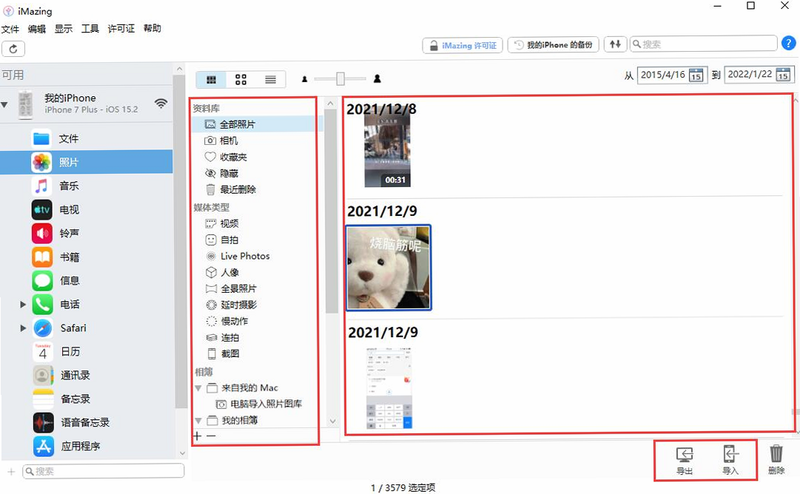800x494 pixels.
Task: Open the 许可证 menu
Action: 121,29
